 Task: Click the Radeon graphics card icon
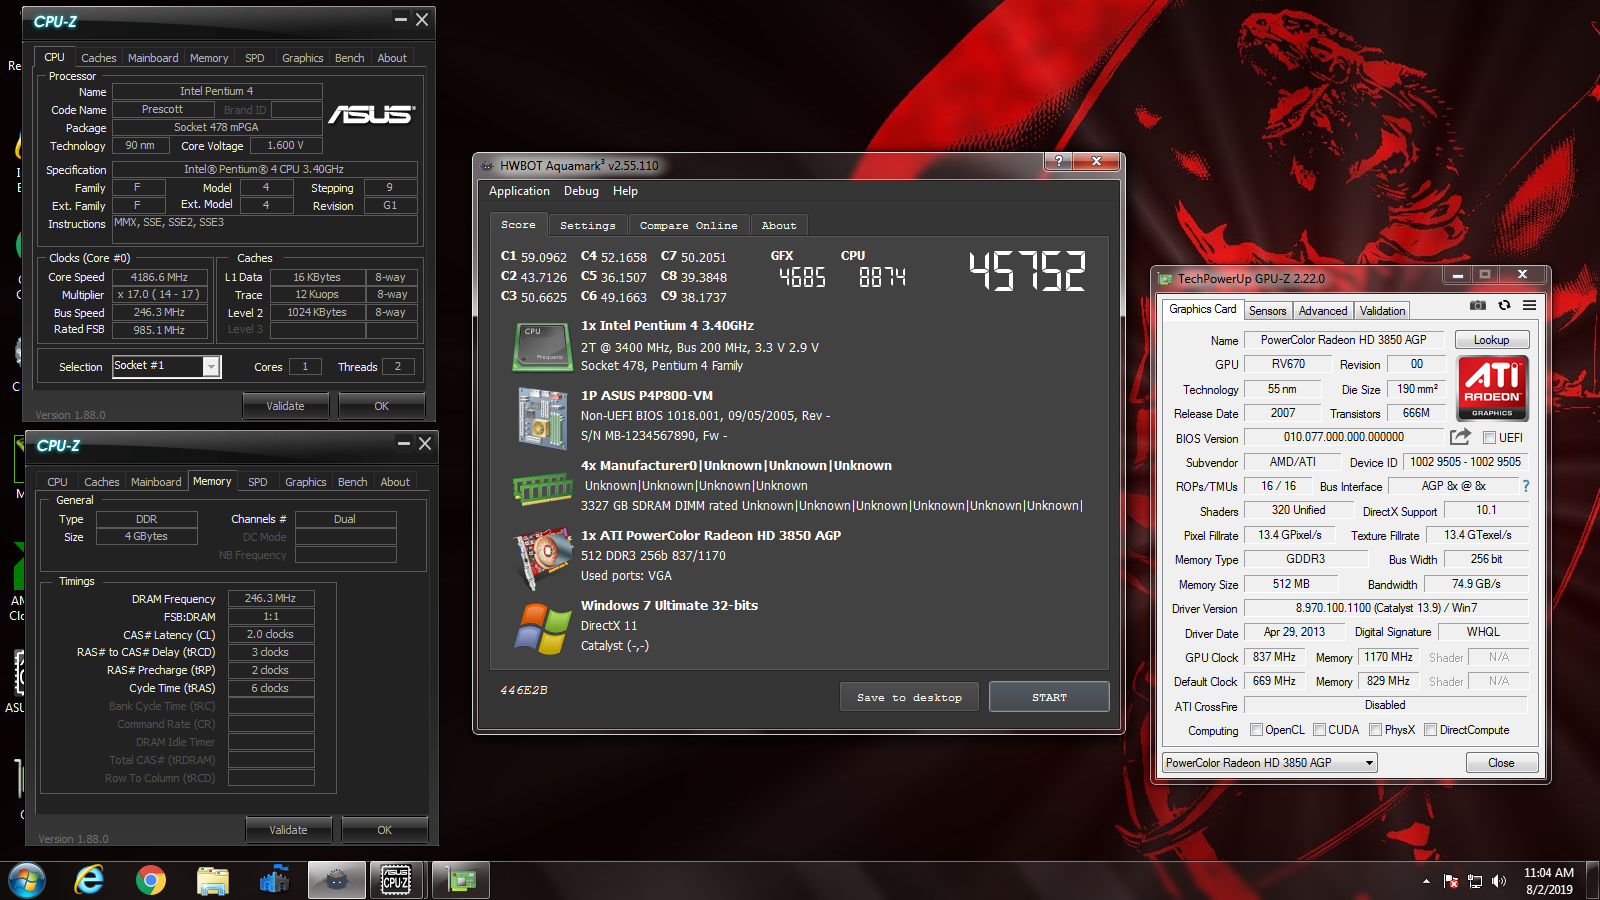(543, 557)
